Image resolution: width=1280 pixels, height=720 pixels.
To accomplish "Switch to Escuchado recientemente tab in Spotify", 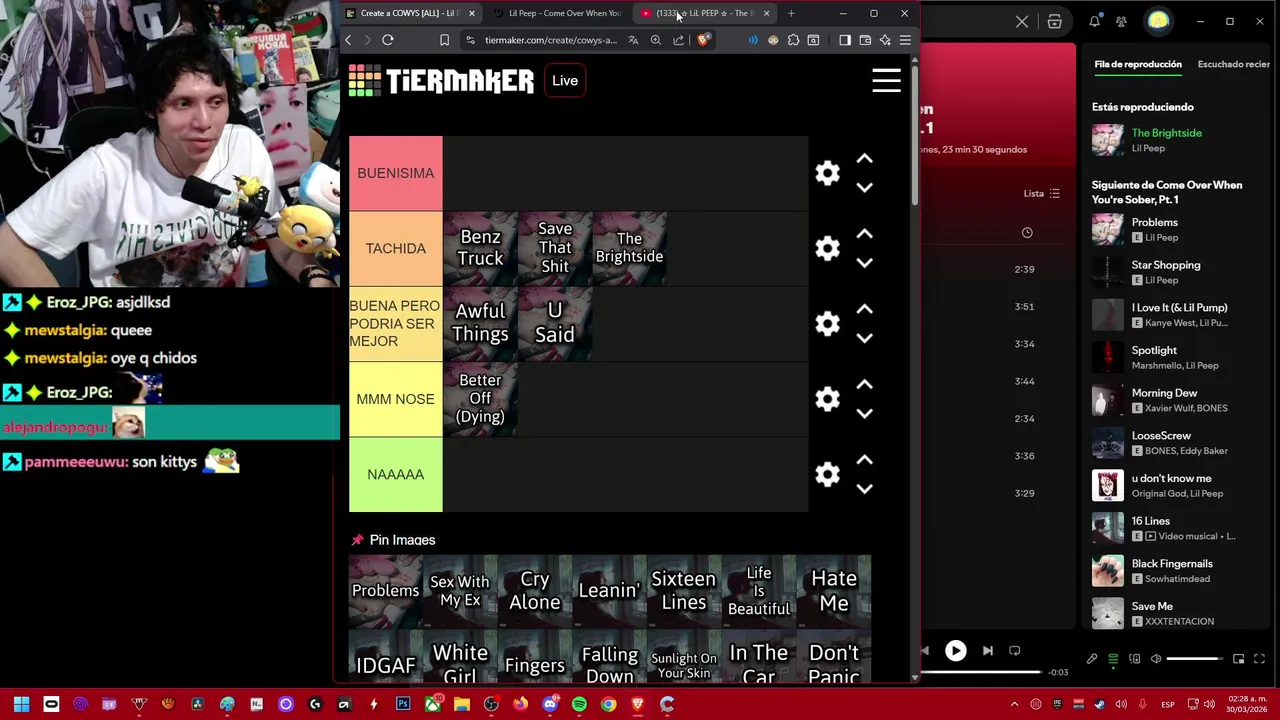I will pyautogui.click(x=1234, y=64).
